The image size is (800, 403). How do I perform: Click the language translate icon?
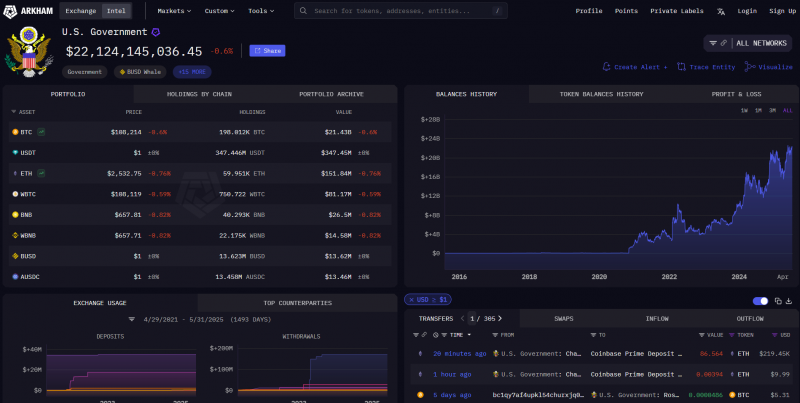click(721, 11)
